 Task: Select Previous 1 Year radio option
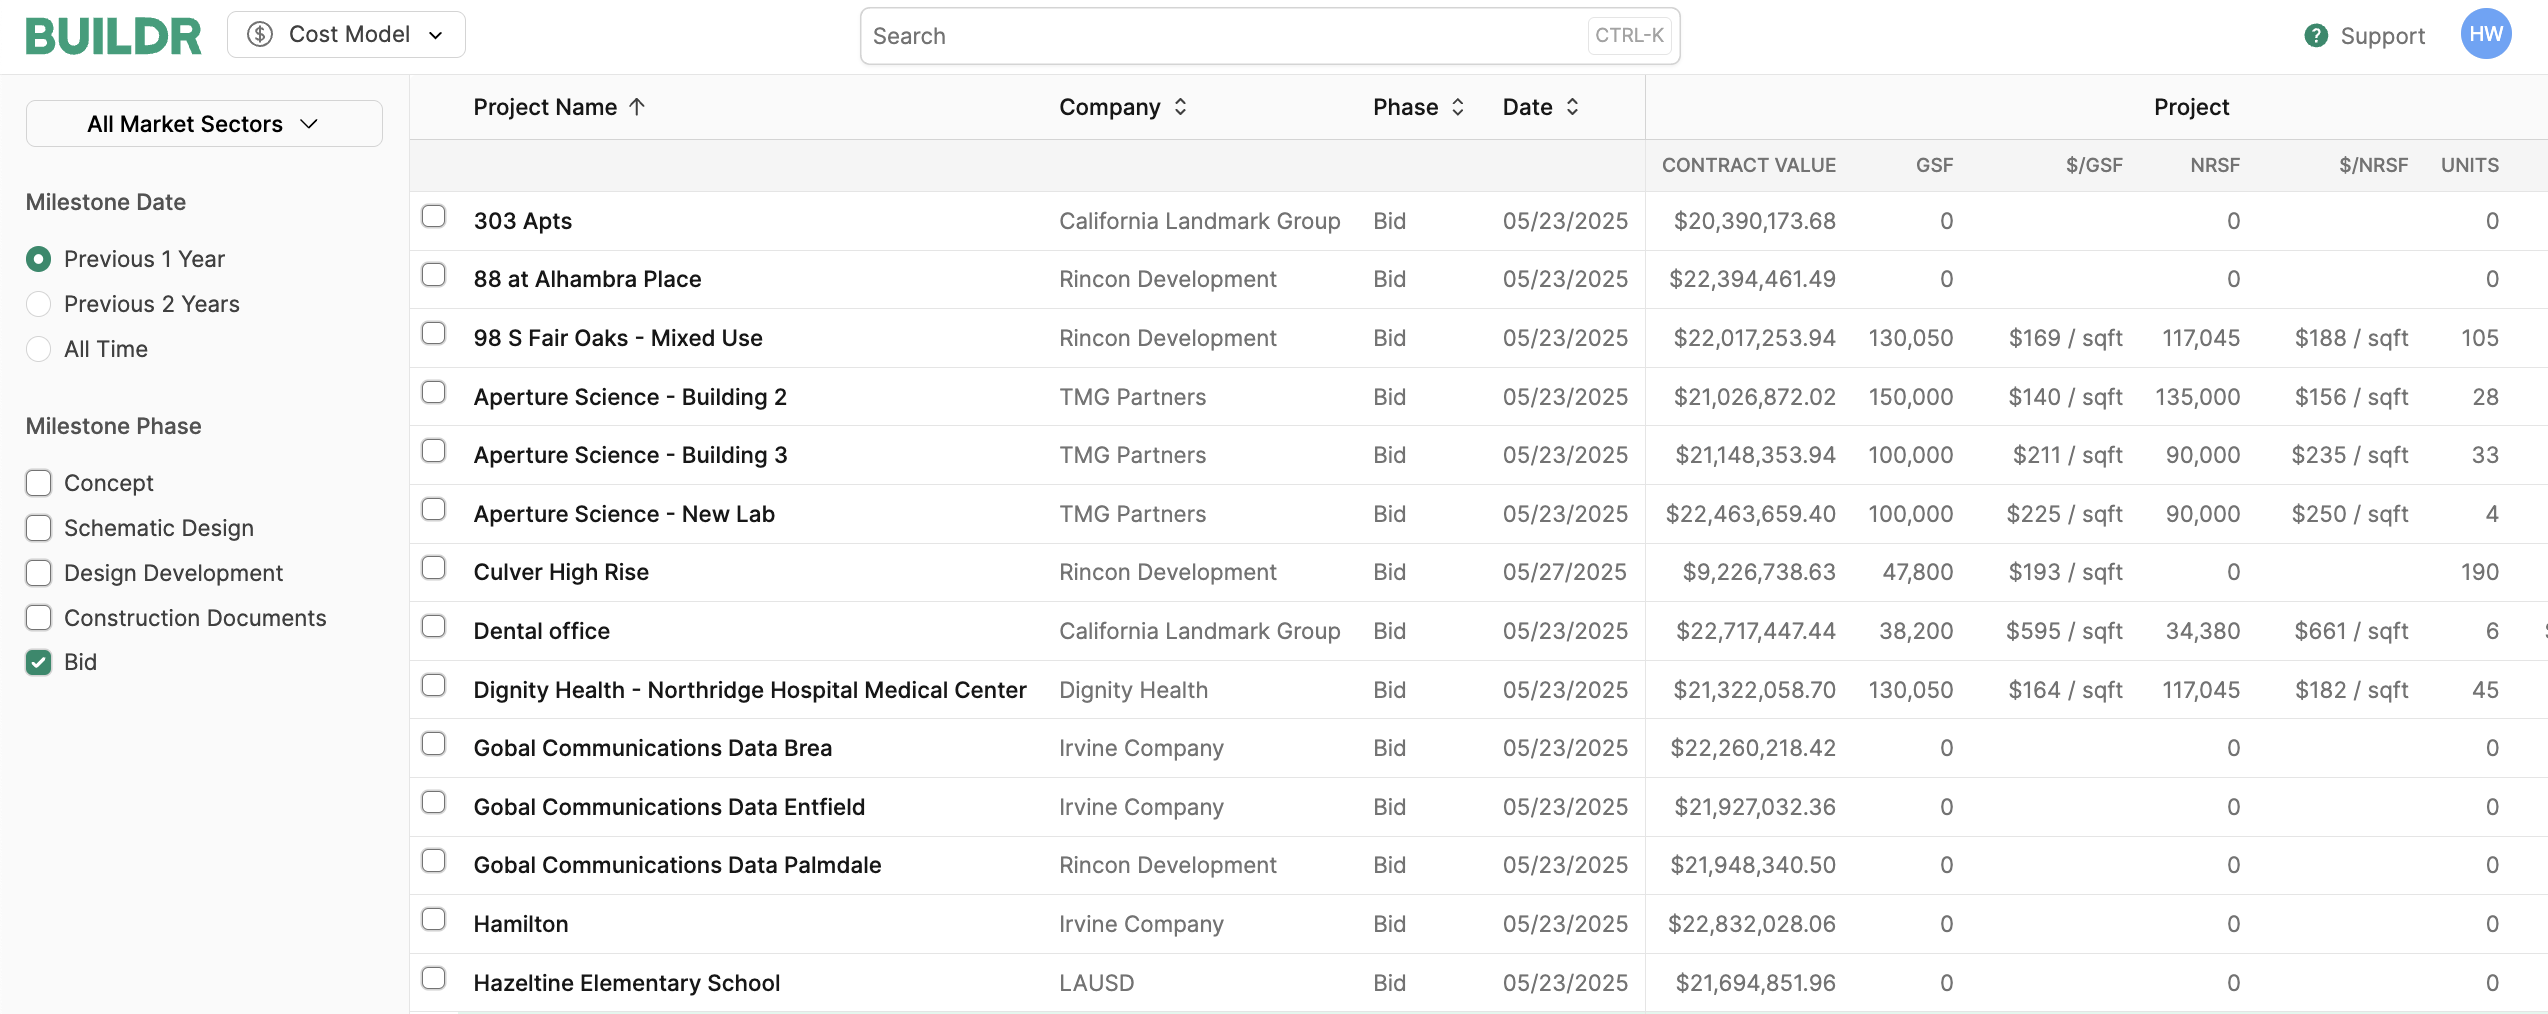(38, 260)
